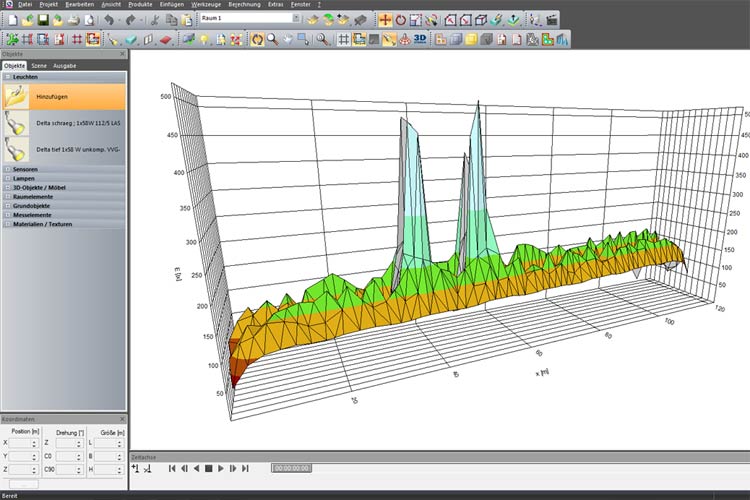
Task: Paste from clipboard icon
Action: pyautogui.click(x=187, y=20)
